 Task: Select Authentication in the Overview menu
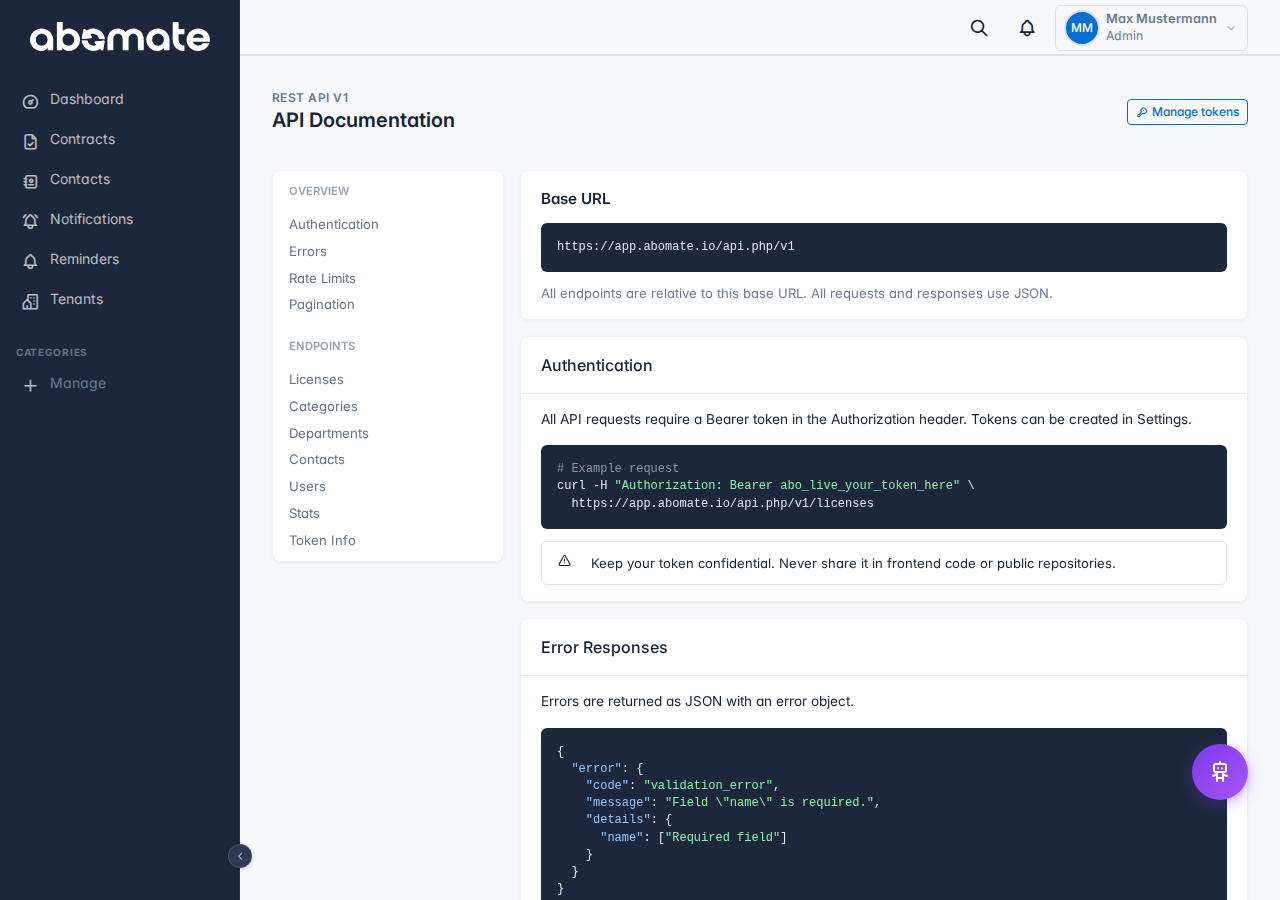point(333,225)
